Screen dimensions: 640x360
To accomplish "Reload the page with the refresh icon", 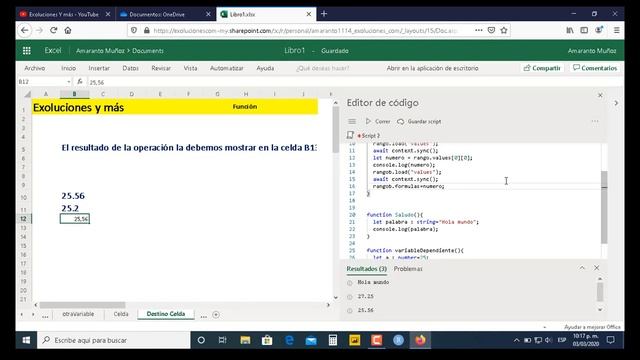I will tap(53, 30).
